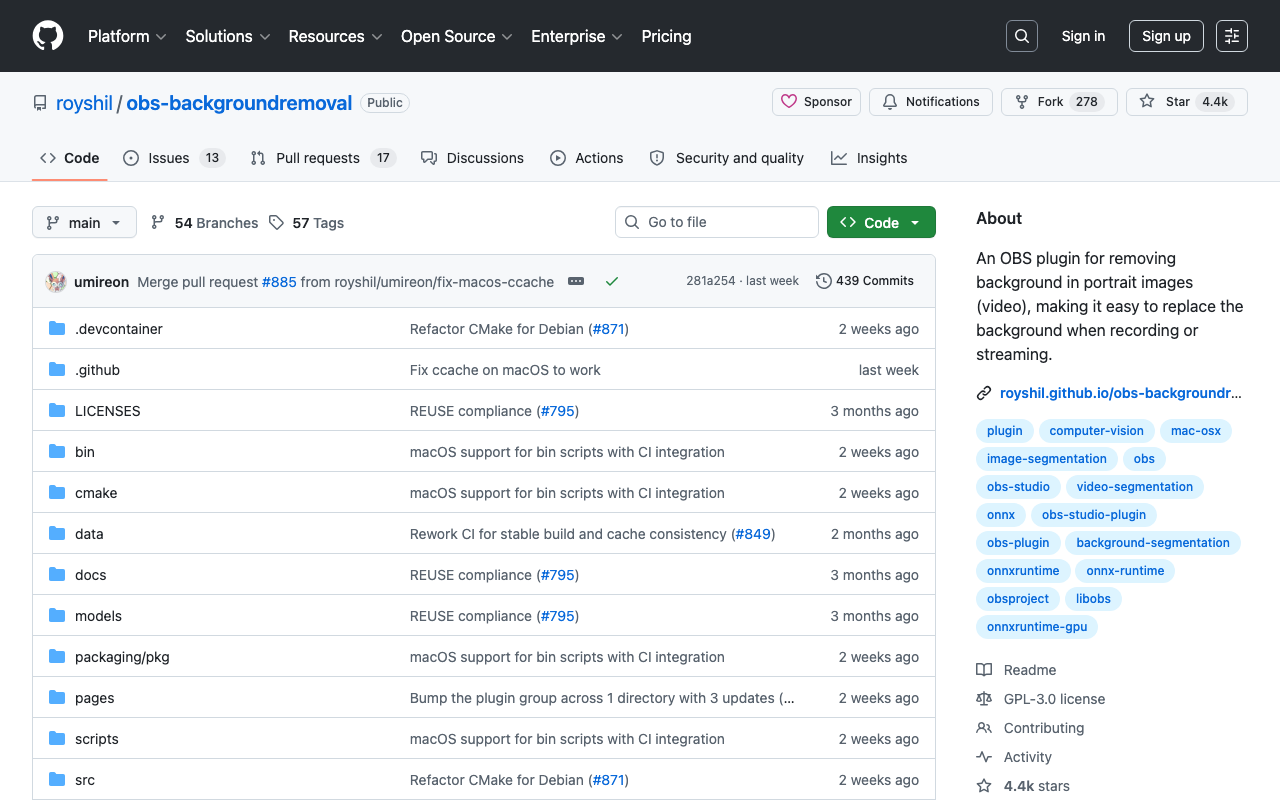Open the docs folder
Image resolution: width=1280 pixels, height=800 pixels.
click(x=90, y=575)
